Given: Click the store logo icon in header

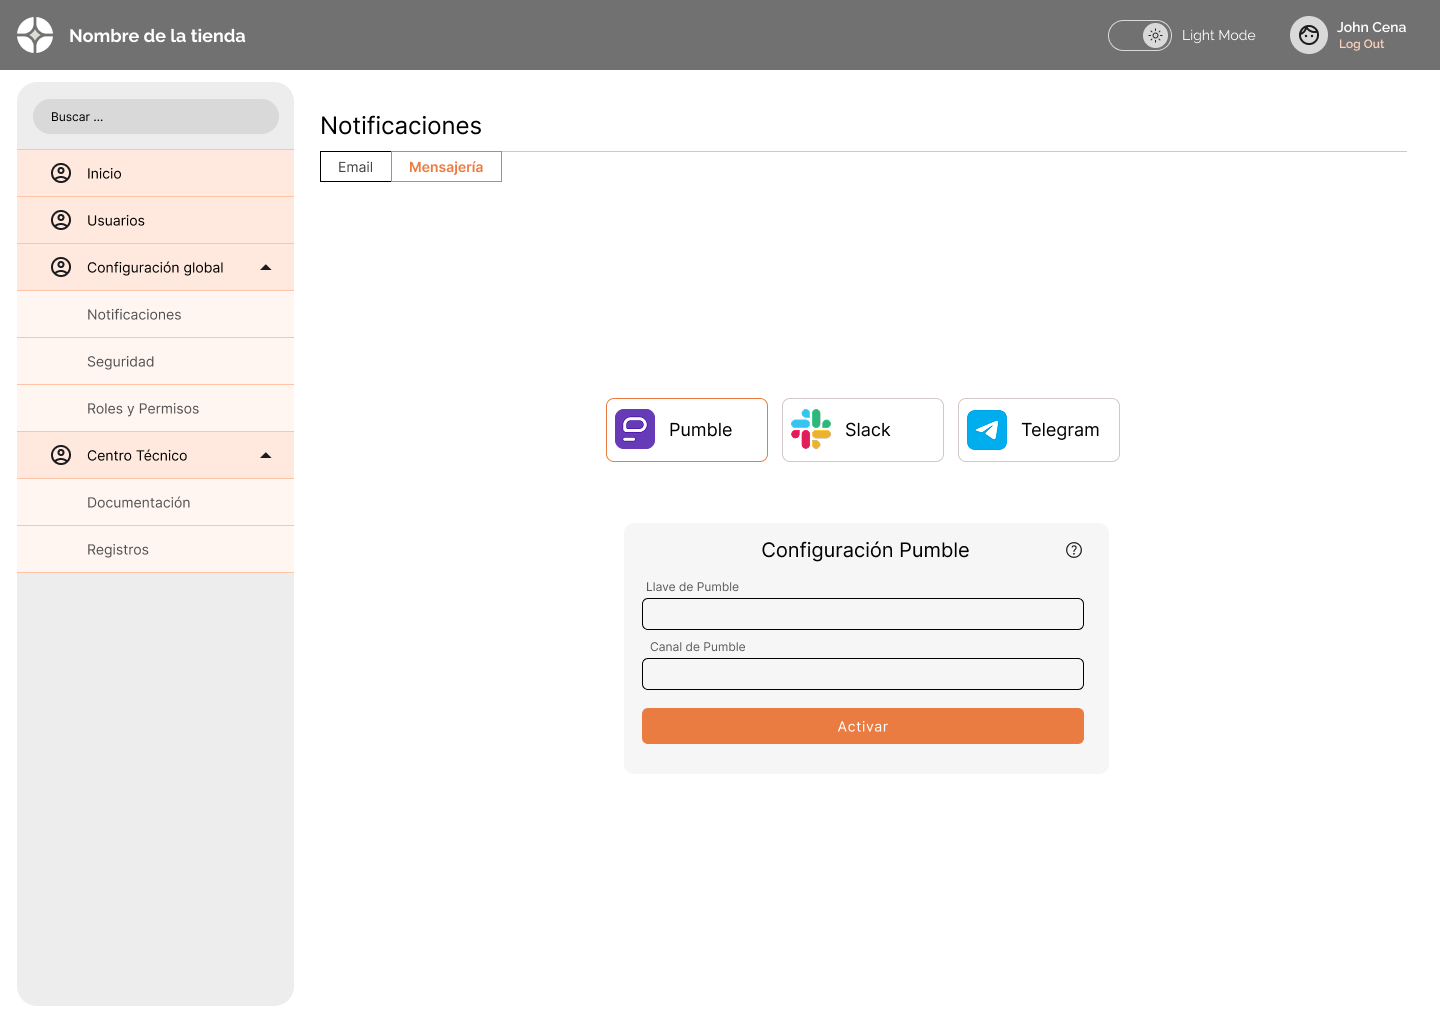Looking at the screenshot, I should coord(35,35).
